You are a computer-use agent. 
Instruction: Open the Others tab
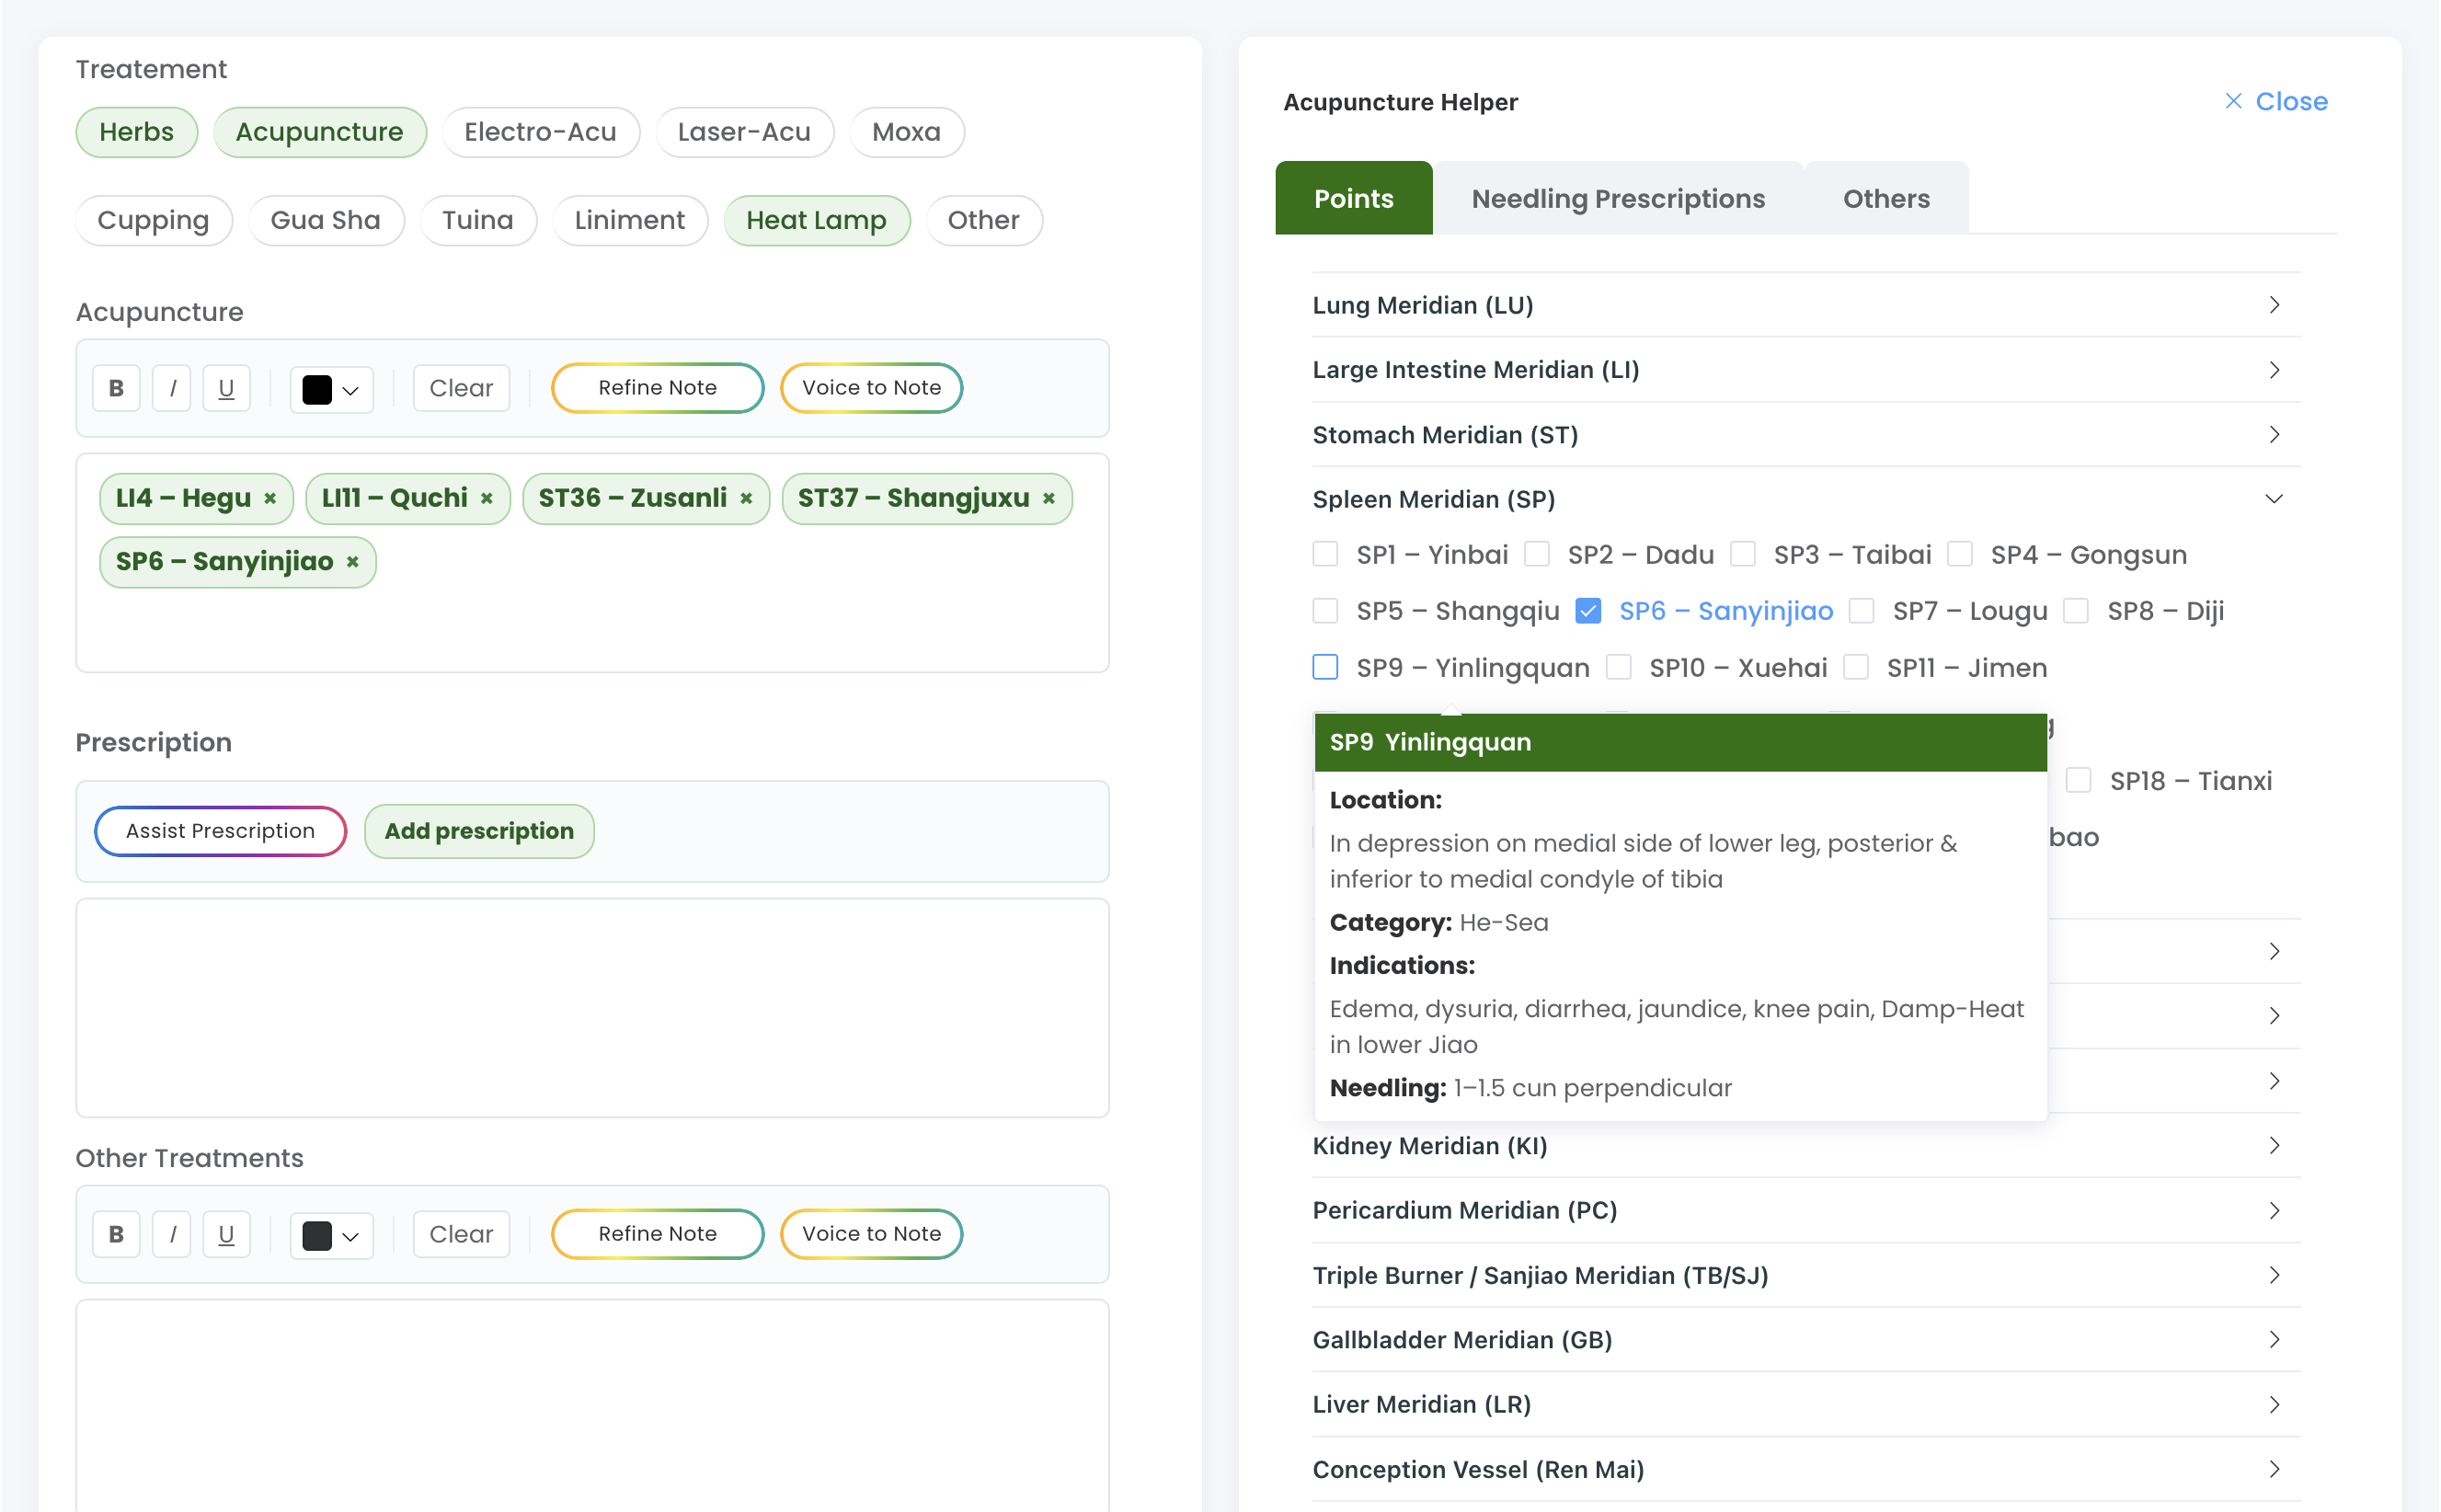1885,199
